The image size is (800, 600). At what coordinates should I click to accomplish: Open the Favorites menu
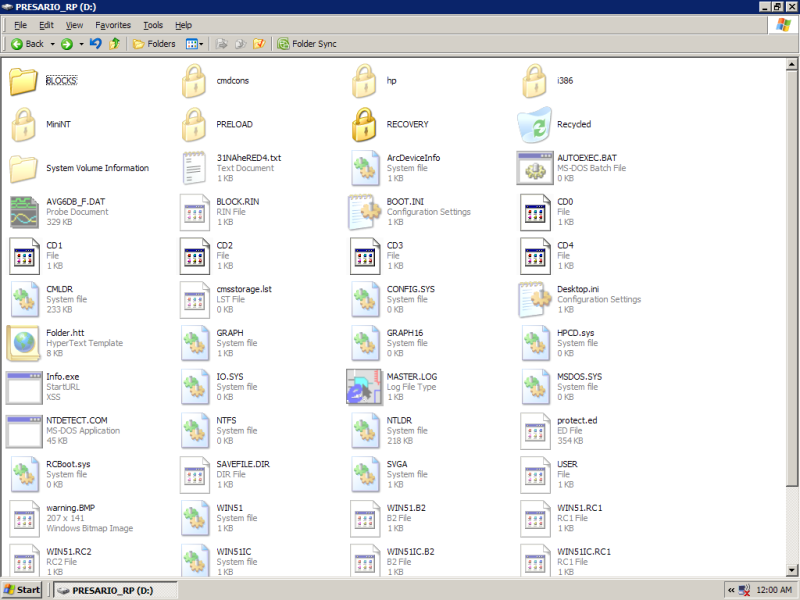[113, 25]
